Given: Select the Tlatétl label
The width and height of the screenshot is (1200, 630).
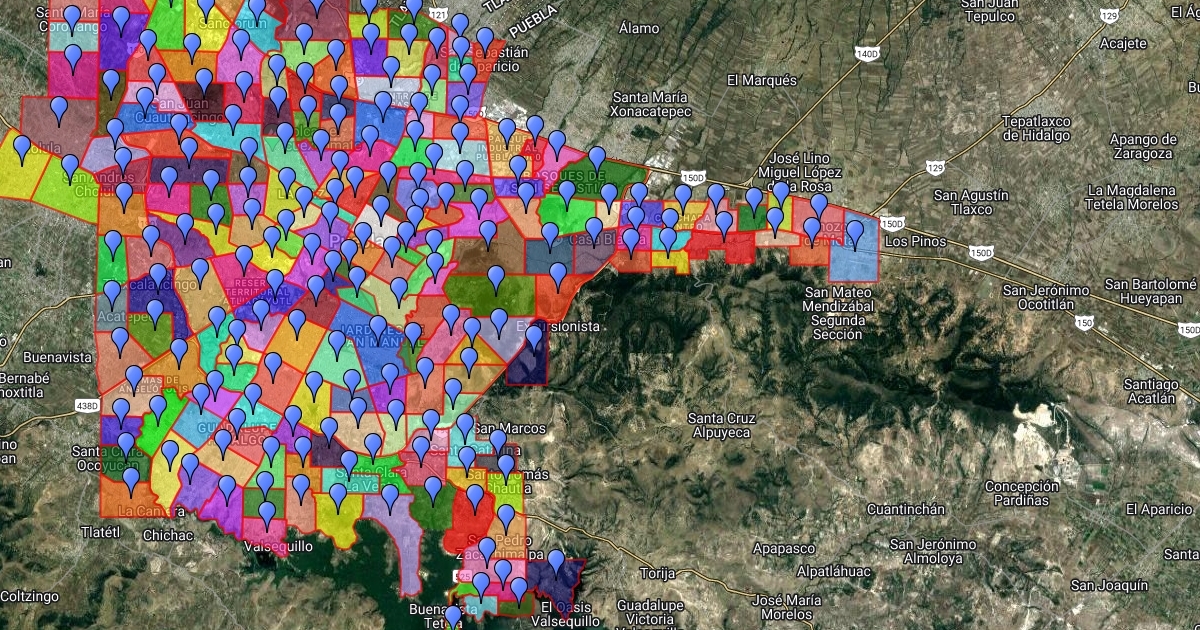Looking at the screenshot, I should coord(101,532).
